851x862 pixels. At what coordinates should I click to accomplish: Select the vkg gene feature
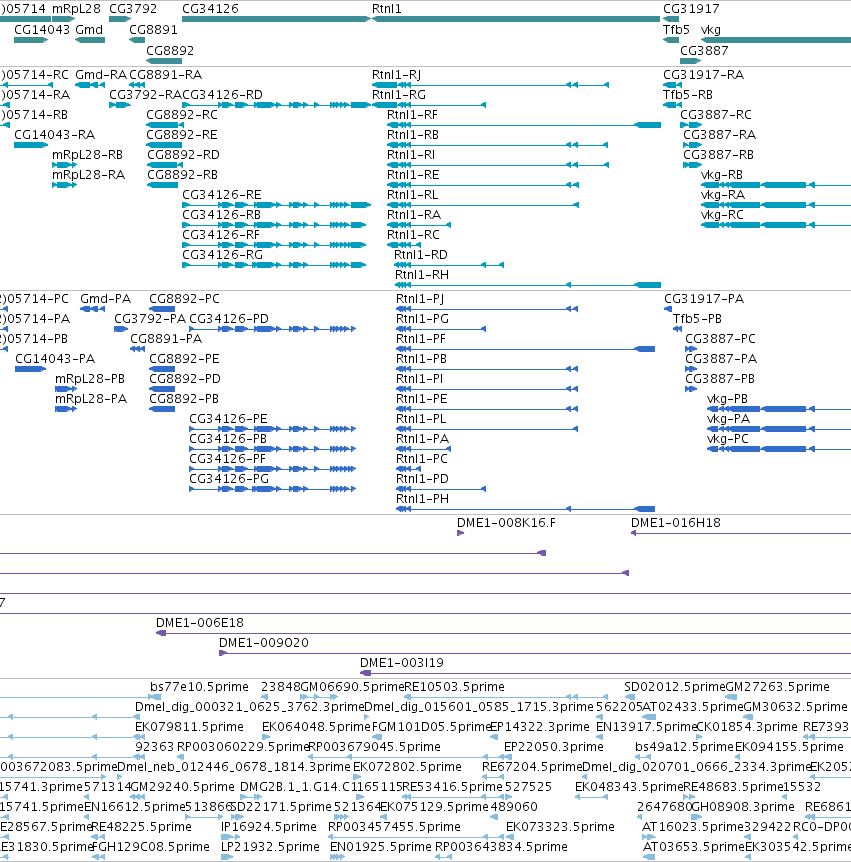coord(776,40)
